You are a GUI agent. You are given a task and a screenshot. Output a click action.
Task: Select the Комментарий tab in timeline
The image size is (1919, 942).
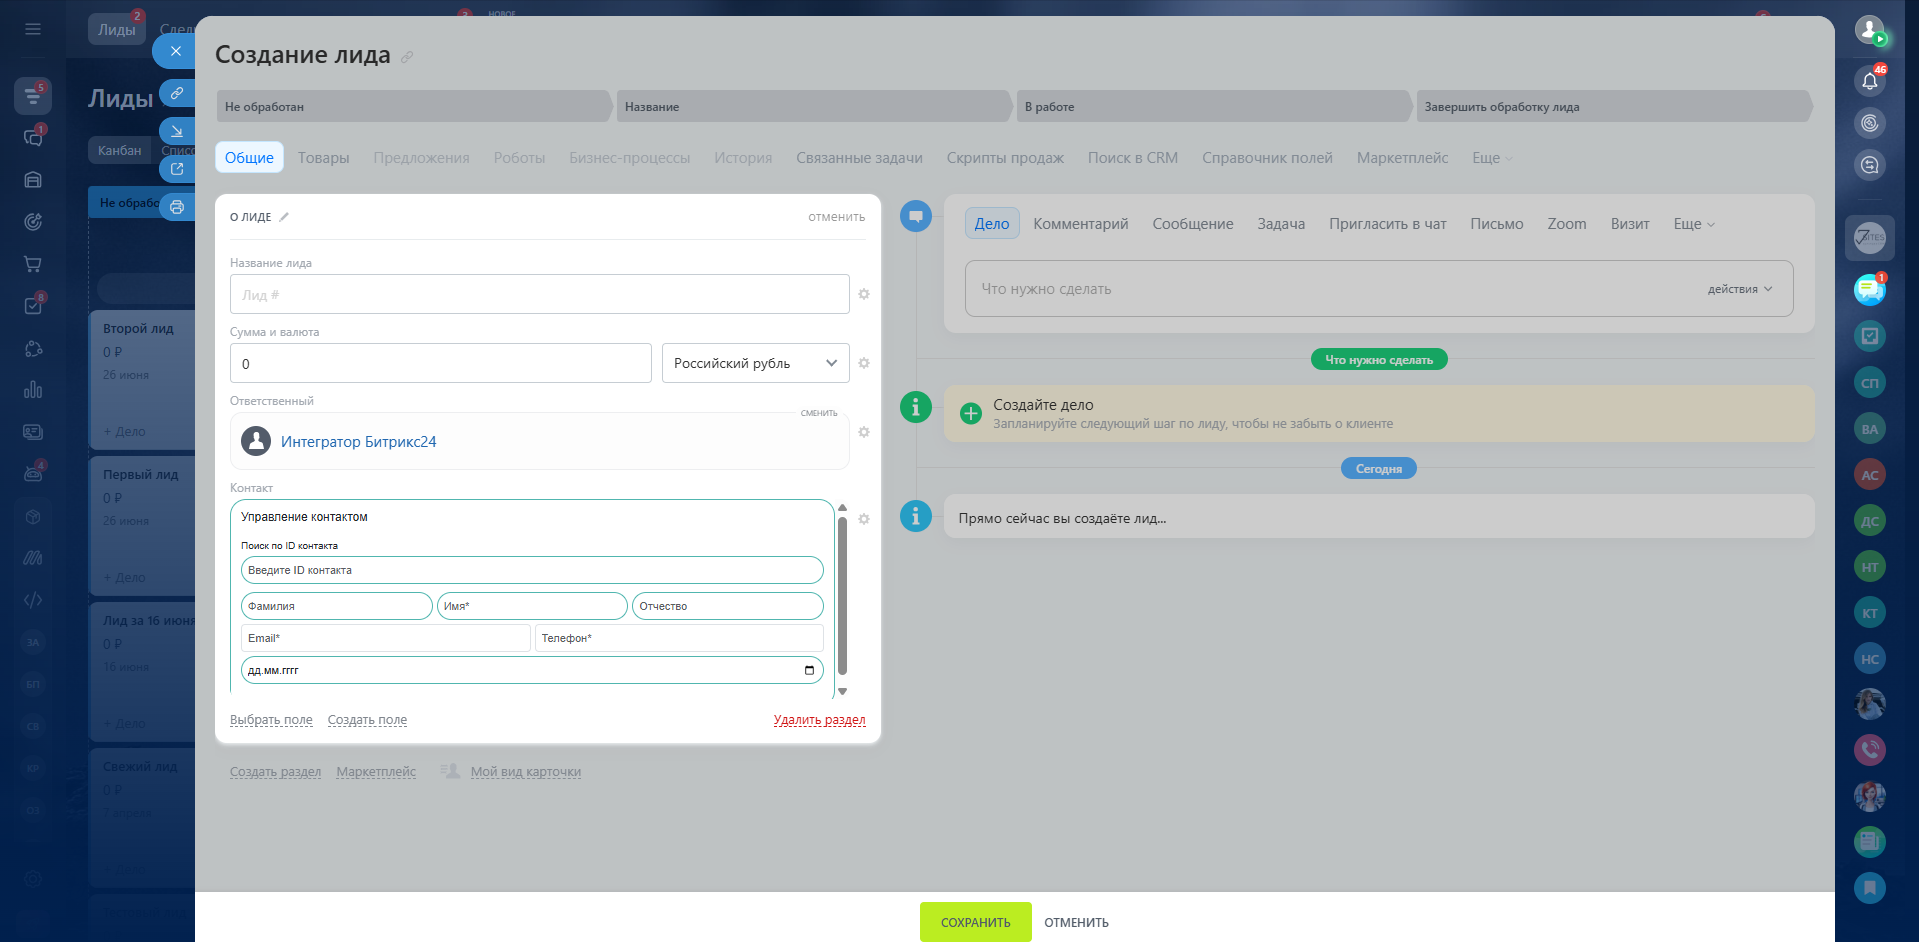[1080, 224]
